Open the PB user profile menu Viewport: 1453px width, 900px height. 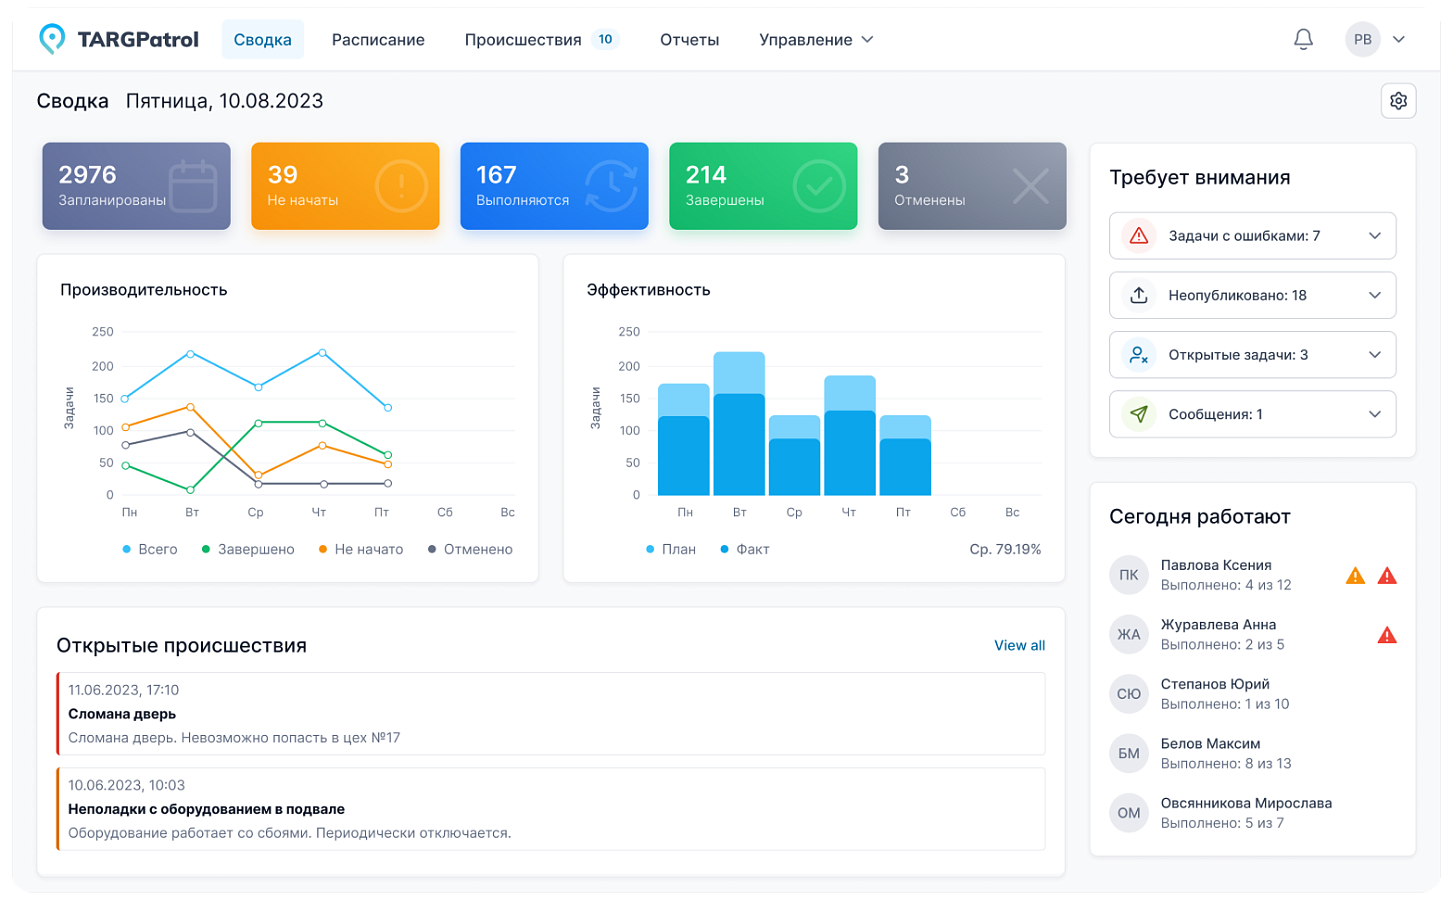(1376, 40)
